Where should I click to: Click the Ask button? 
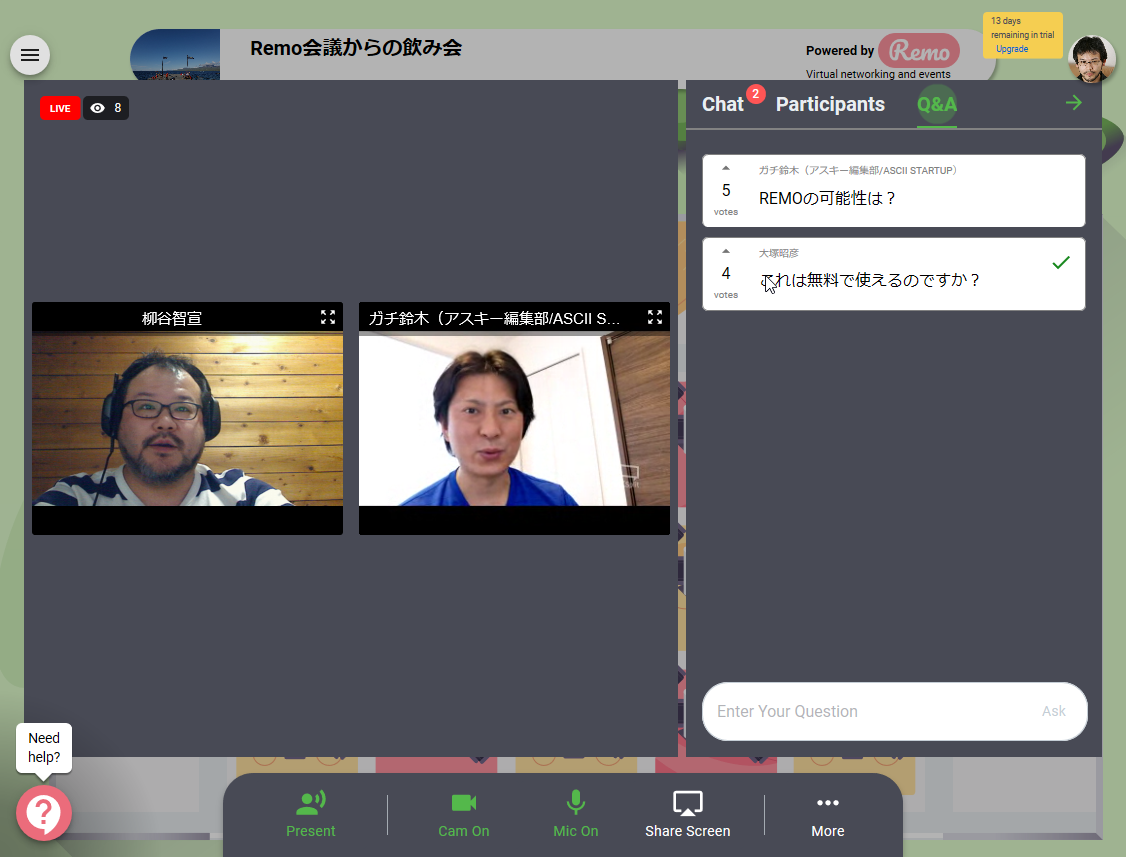pos(1053,711)
